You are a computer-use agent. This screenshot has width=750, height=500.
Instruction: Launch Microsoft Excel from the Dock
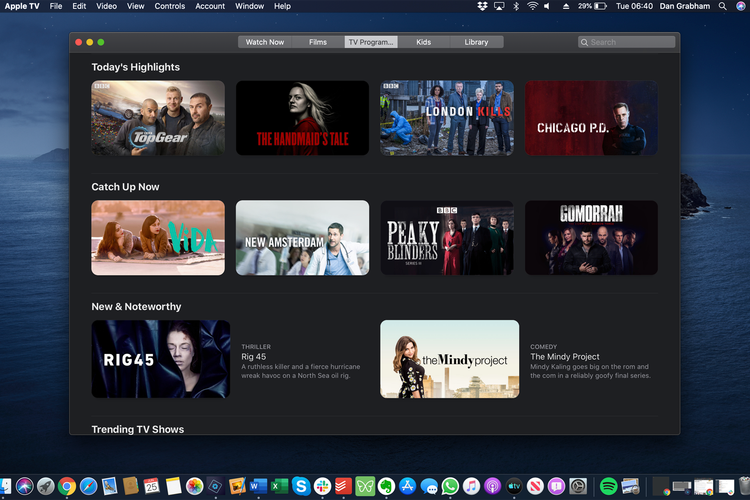pyautogui.click(x=279, y=487)
